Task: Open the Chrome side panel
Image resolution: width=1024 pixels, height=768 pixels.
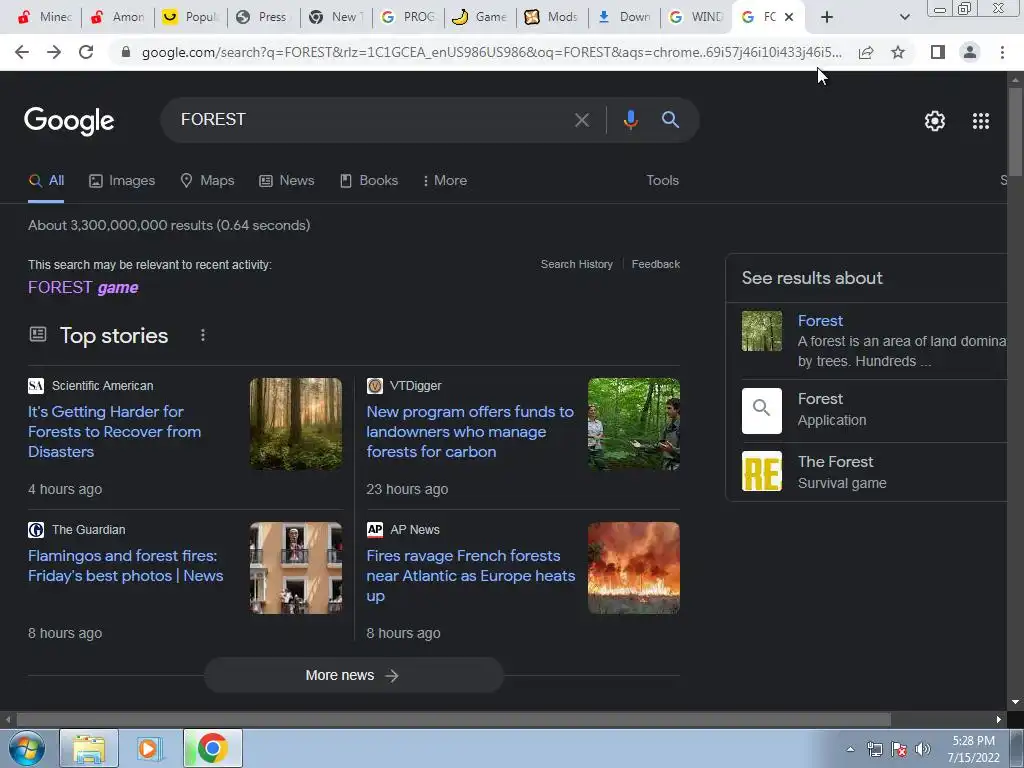Action: [x=938, y=52]
